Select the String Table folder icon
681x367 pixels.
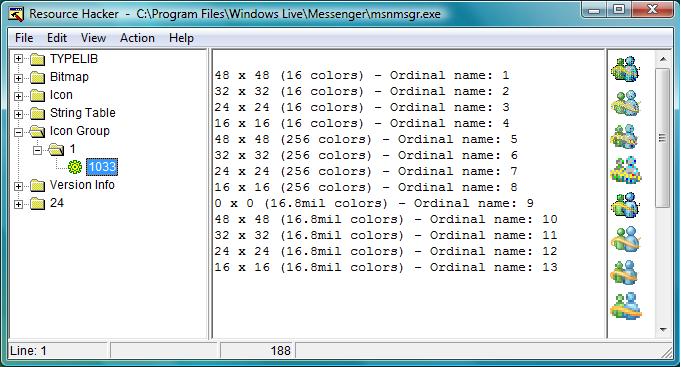(x=37, y=113)
